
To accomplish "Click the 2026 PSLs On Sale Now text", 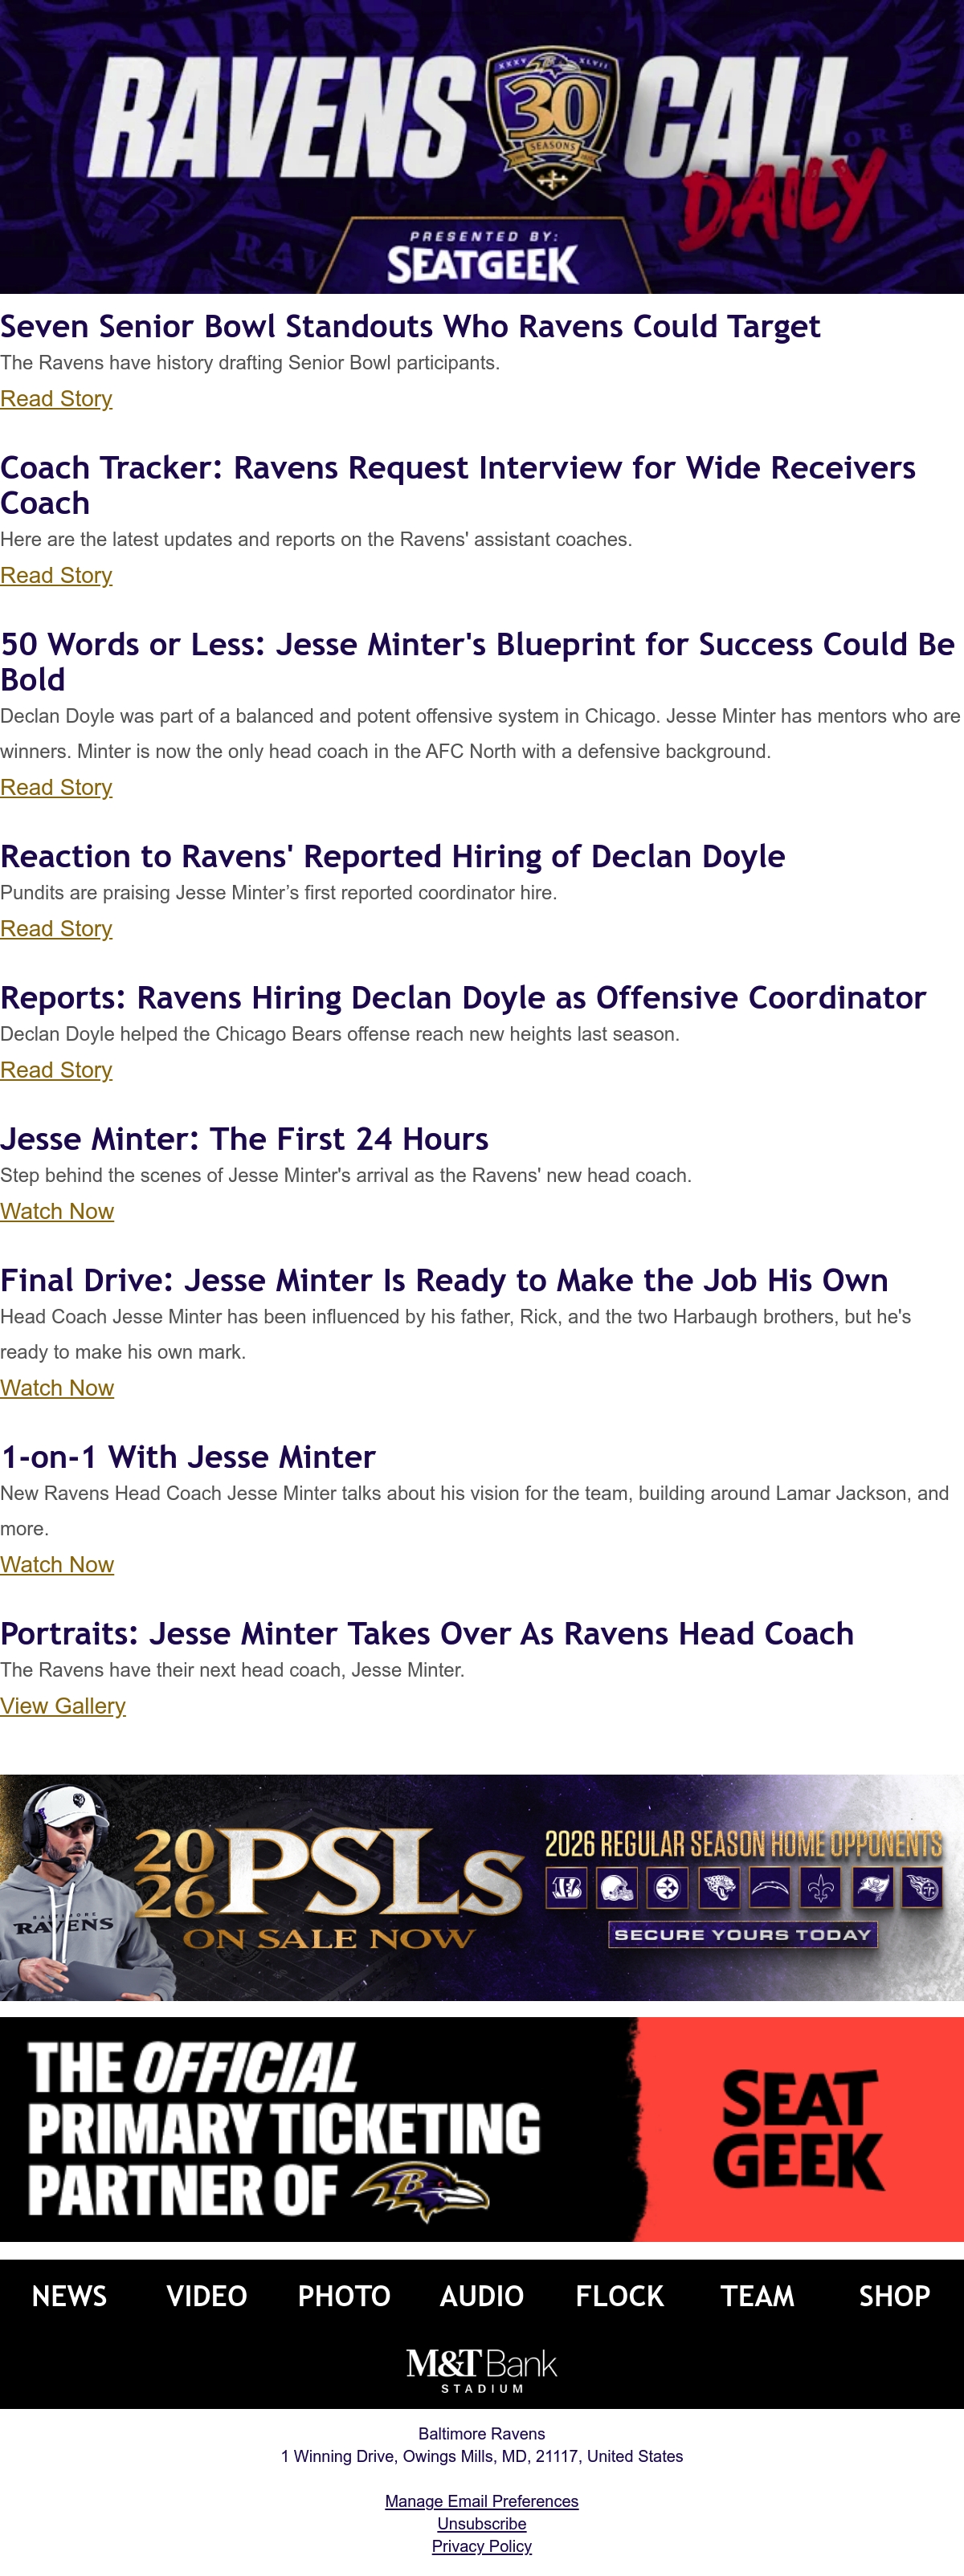I will coord(330,1888).
